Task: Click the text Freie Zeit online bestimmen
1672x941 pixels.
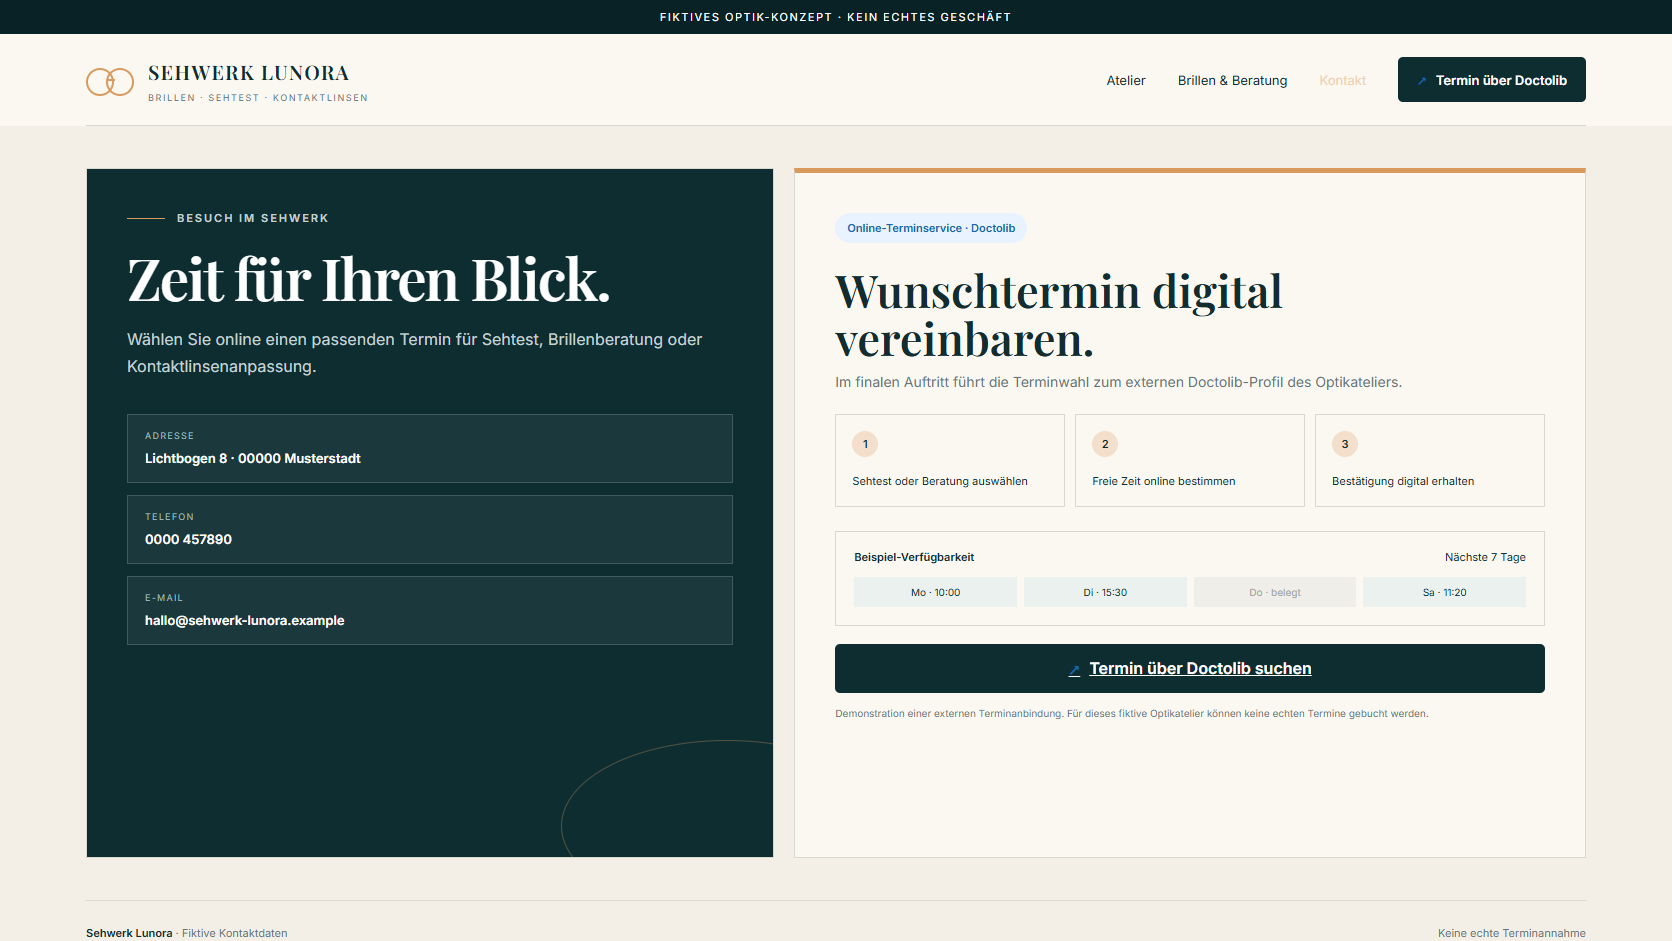Action: click(1164, 481)
